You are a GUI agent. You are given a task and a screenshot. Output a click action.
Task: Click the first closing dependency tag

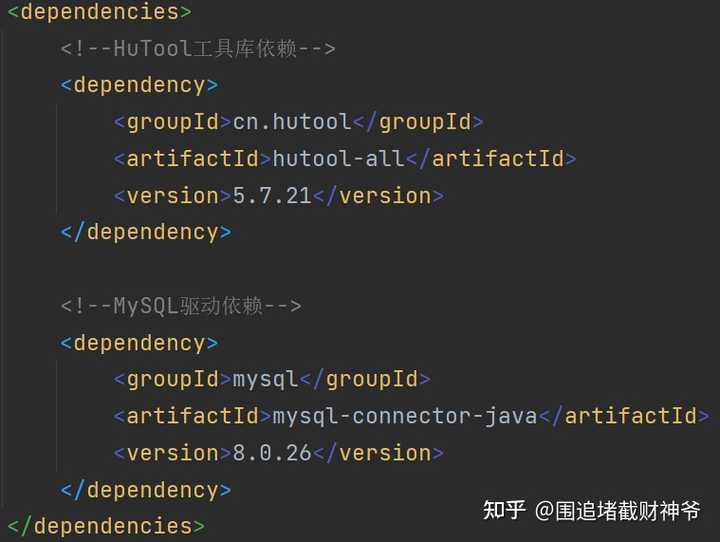(x=146, y=232)
